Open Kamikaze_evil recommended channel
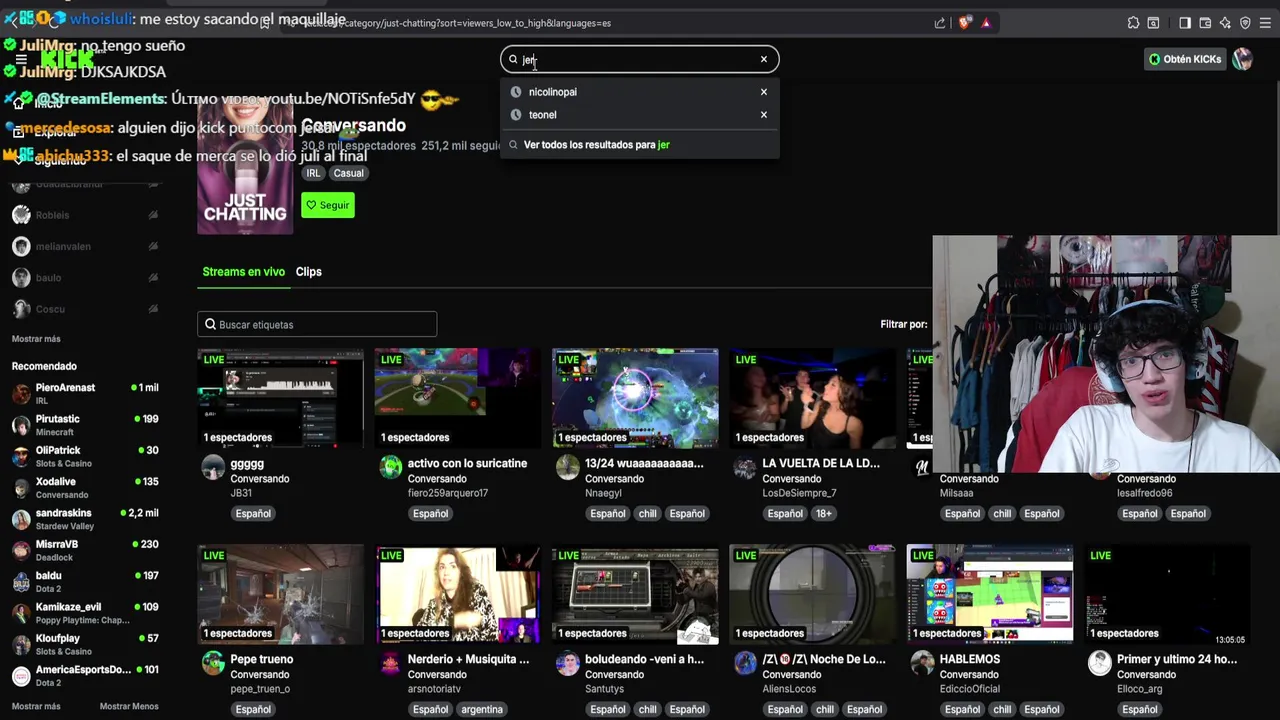1280x720 pixels. click(85, 613)
